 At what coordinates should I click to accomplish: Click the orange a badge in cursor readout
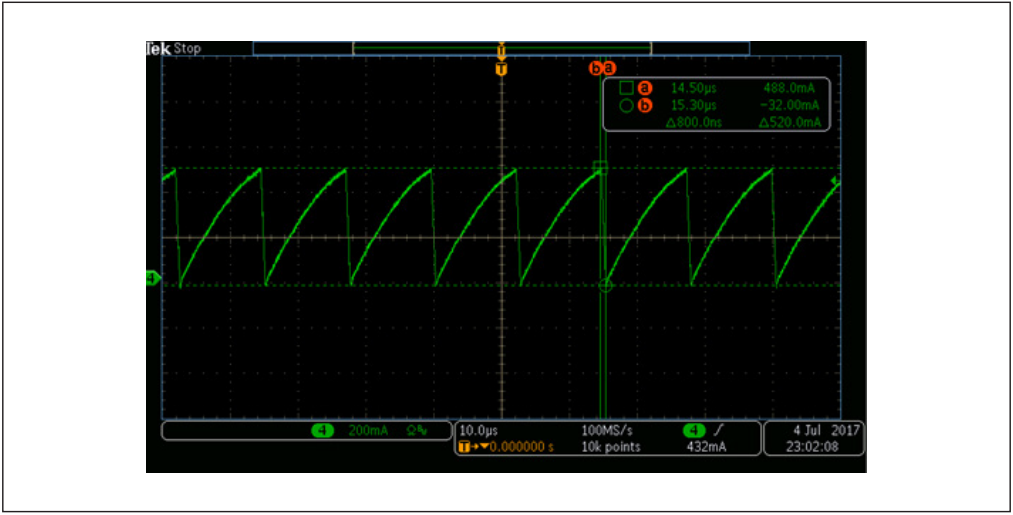(644, 89)
